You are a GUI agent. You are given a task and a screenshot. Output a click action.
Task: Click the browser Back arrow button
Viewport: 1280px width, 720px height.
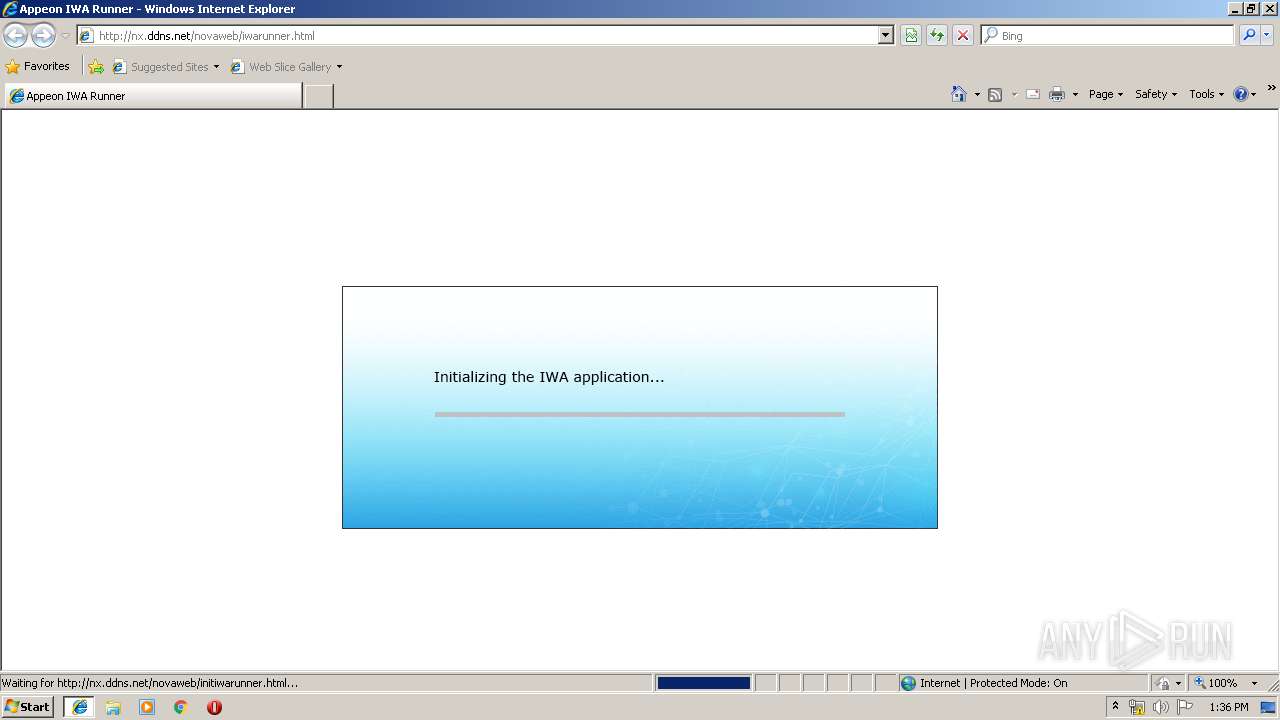15,36
